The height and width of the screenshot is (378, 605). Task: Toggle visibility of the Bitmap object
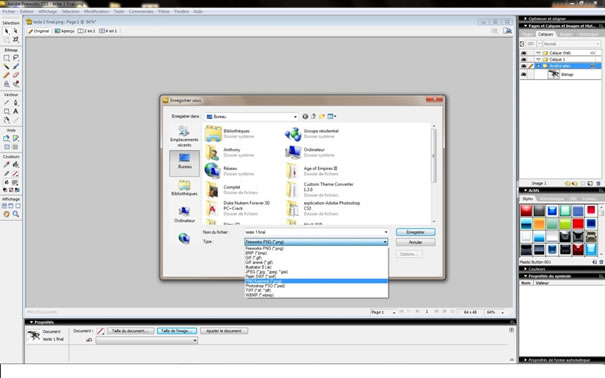coord(524,74)
